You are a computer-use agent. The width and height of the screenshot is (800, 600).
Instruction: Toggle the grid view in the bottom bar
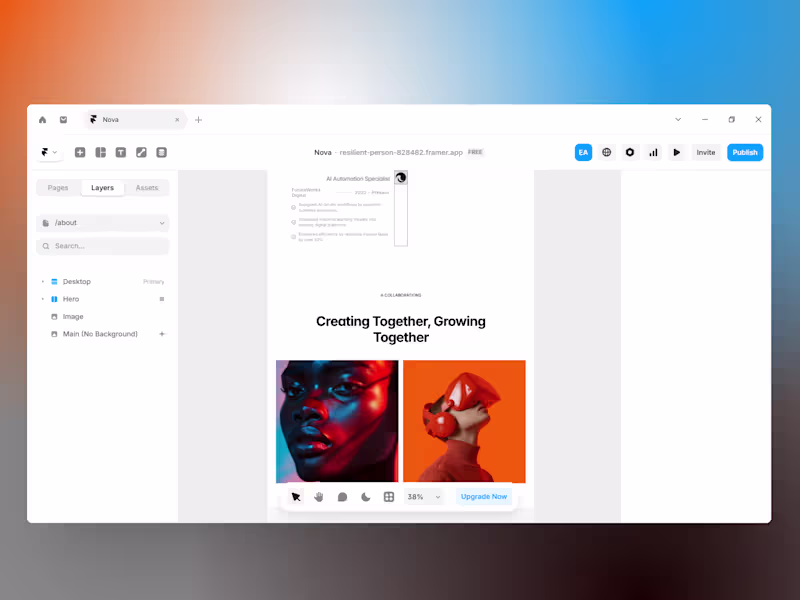tap(388, 496)
